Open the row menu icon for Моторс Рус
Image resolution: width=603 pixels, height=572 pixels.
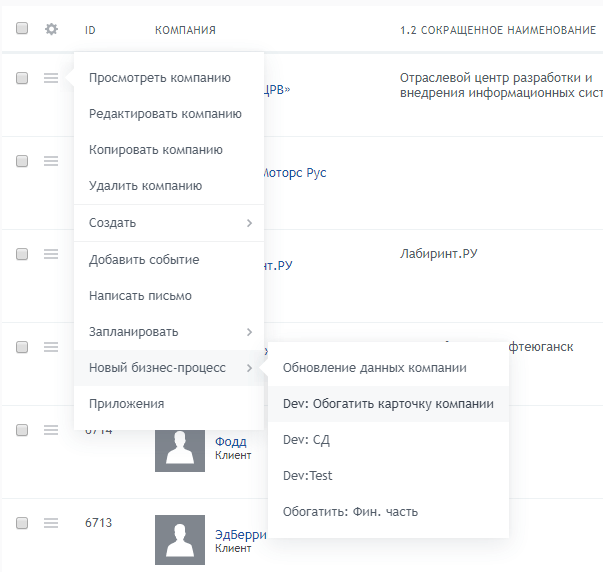pos(51,161)
